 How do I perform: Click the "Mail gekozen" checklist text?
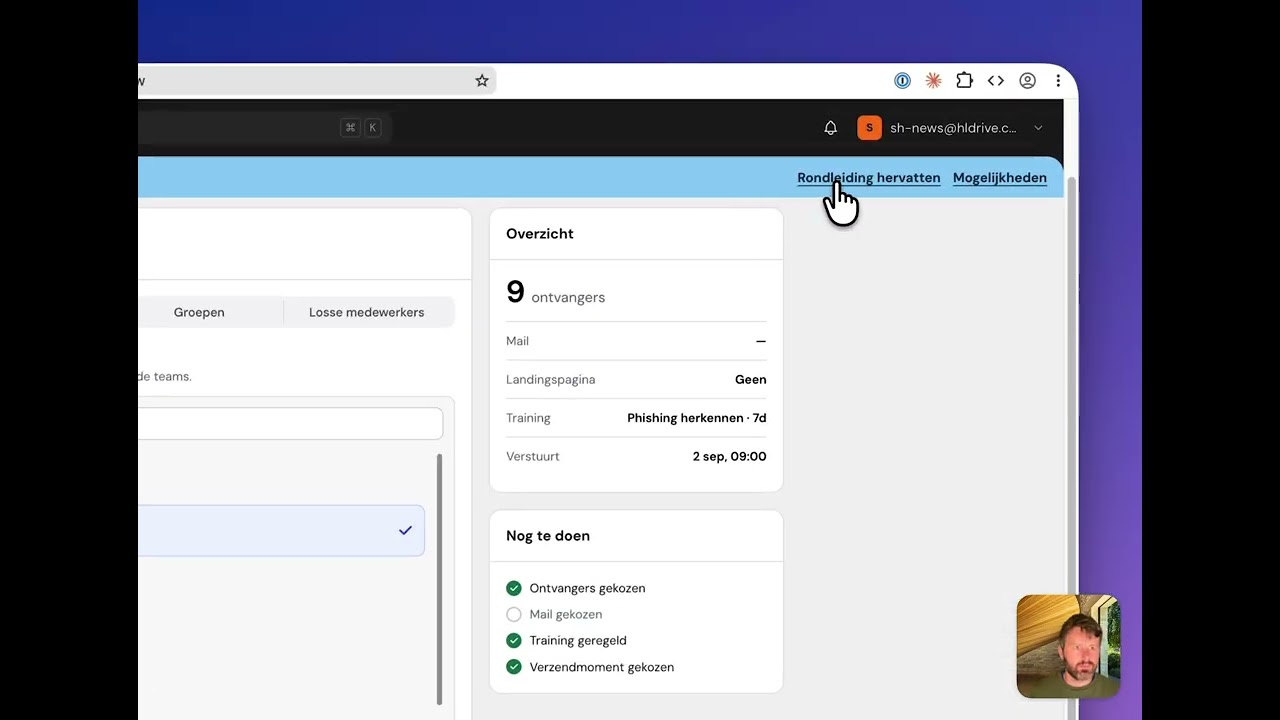coord(566,614)
